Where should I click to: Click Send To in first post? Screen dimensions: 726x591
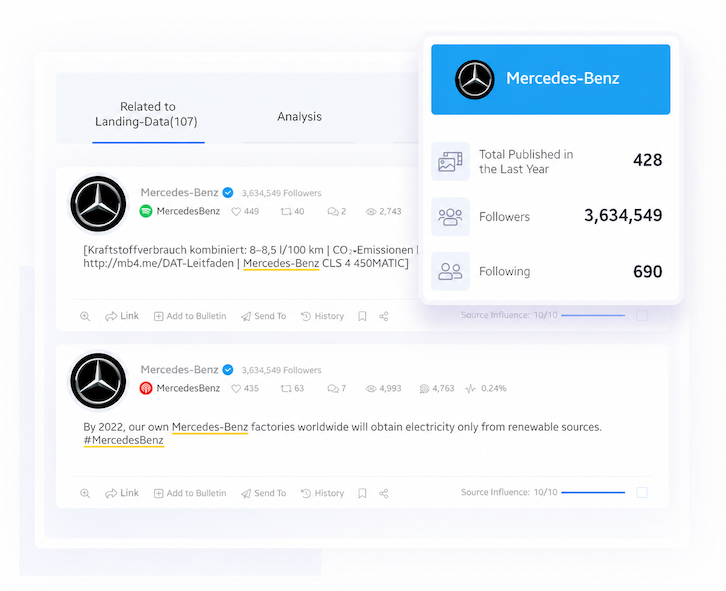pyautogui.click(x=263, y=316)
